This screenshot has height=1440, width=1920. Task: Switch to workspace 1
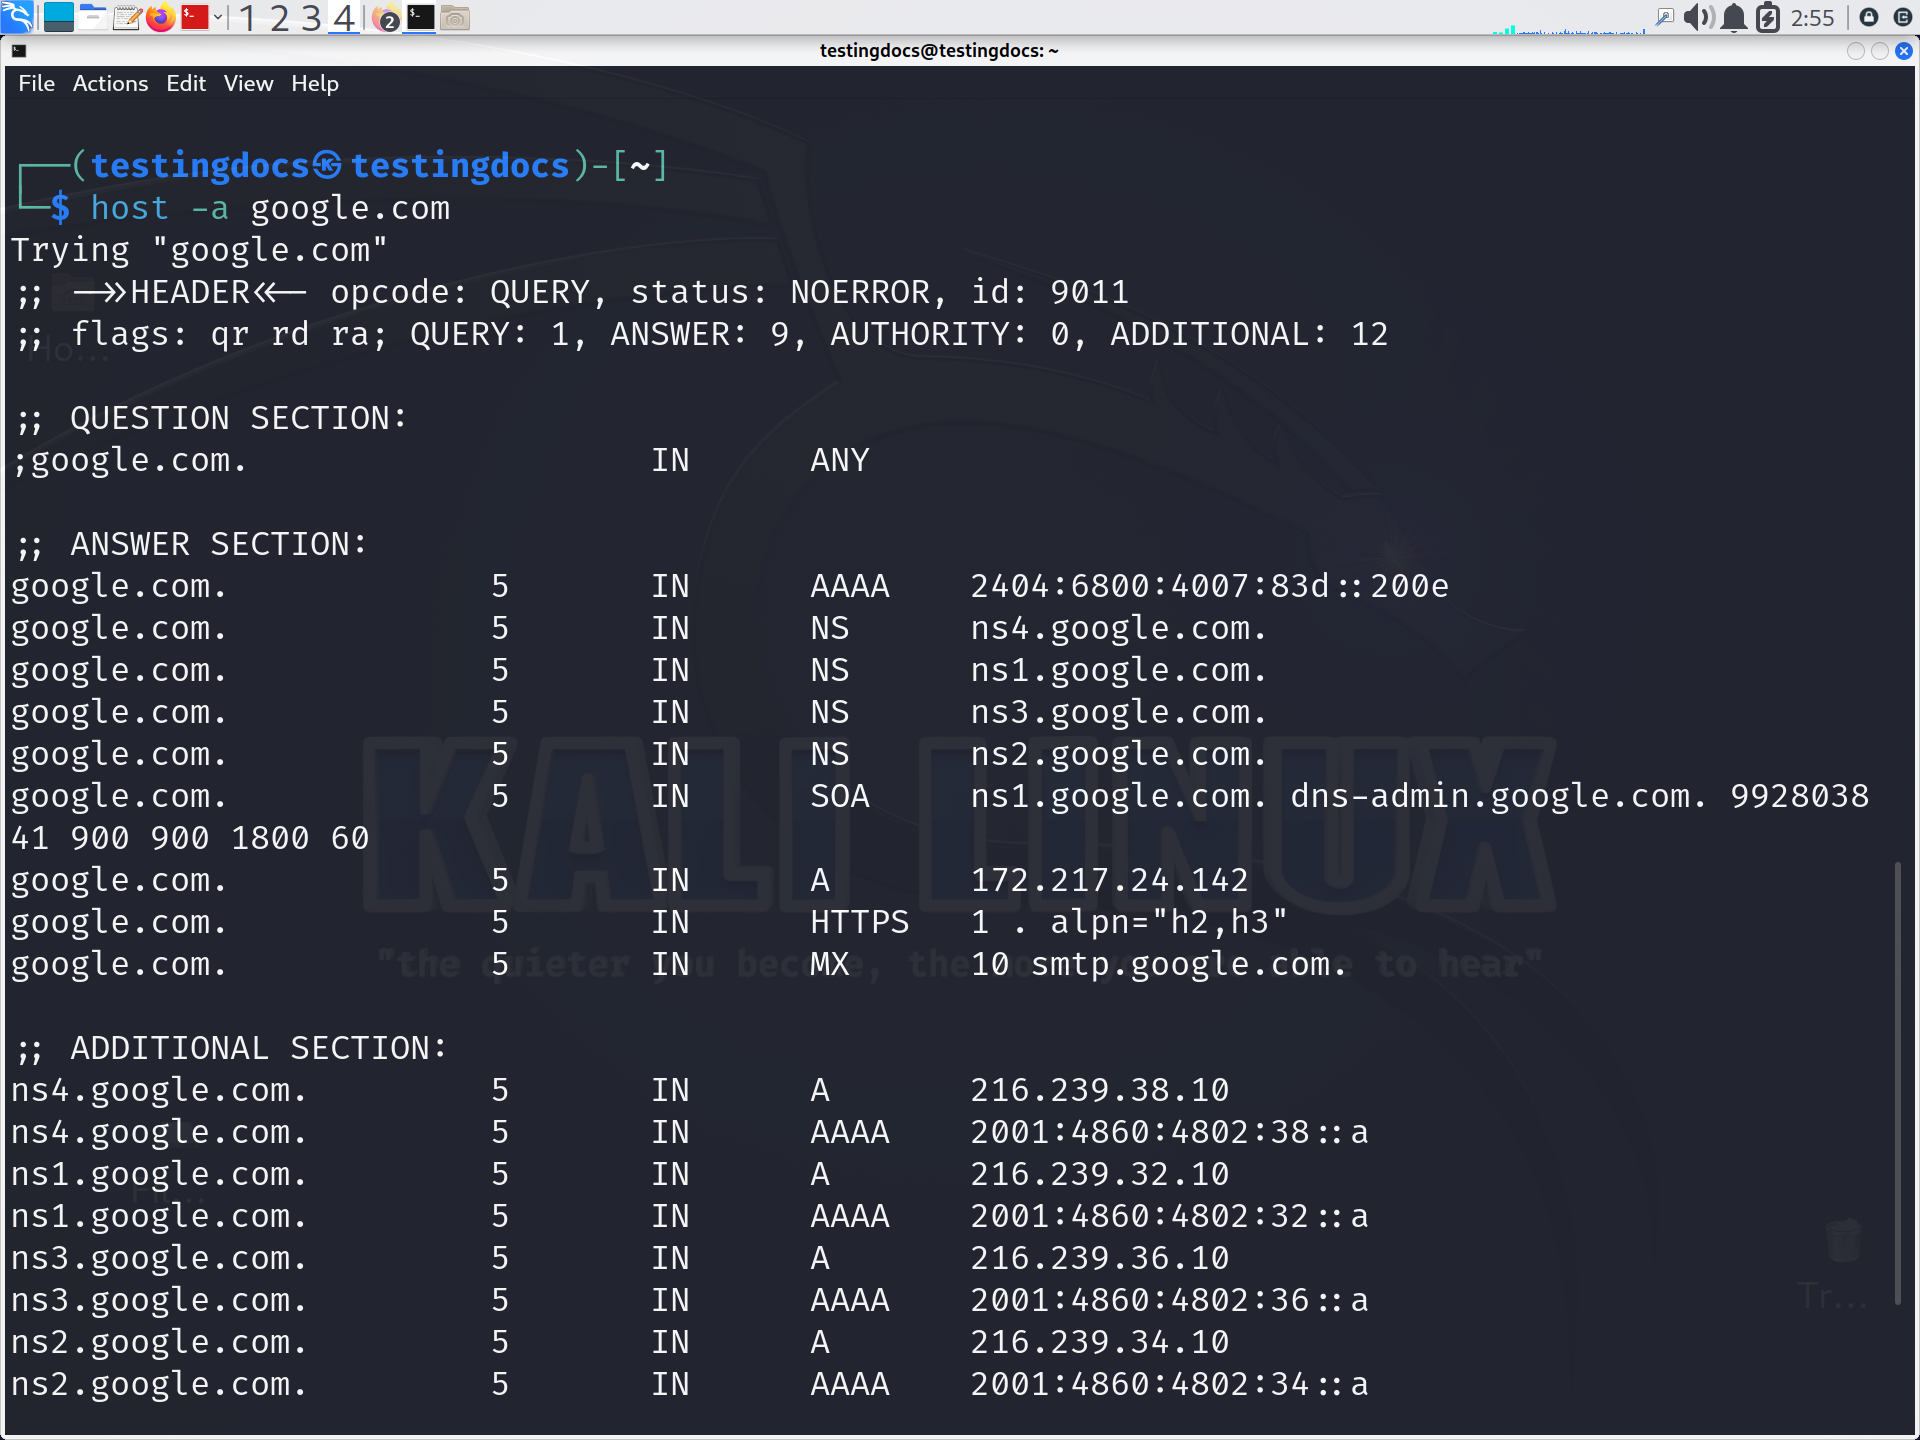click(247, 17)
